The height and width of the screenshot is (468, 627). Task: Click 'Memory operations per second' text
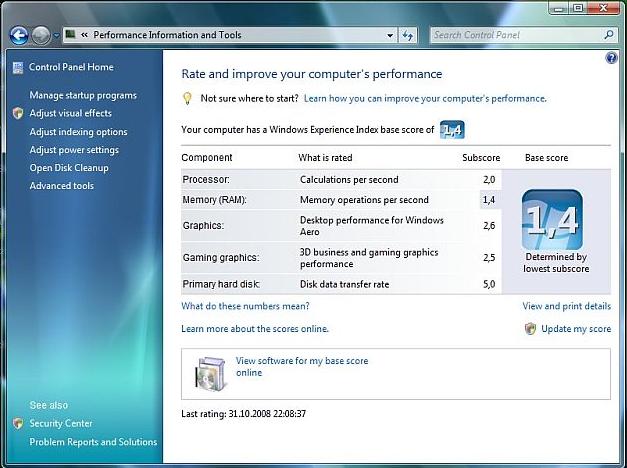point(364,200)
